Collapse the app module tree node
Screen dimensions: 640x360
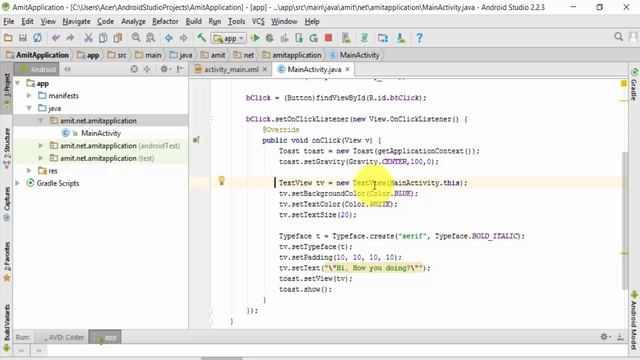coord(18,83)
